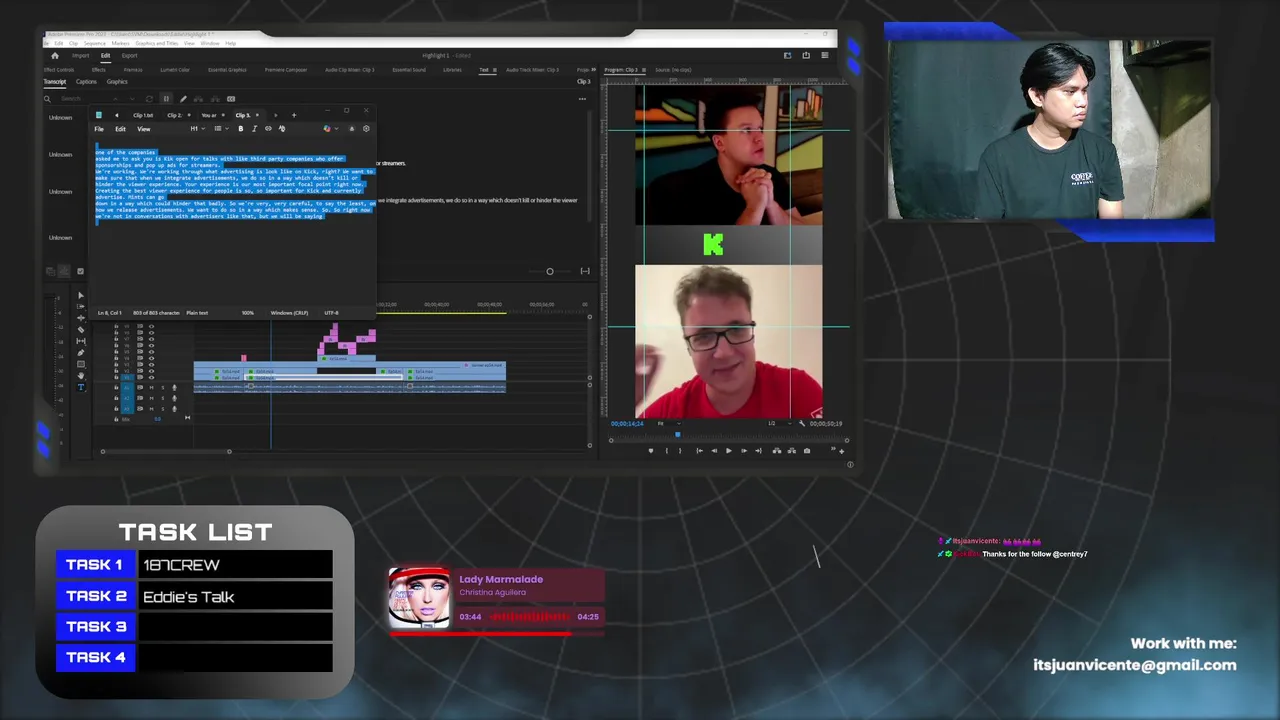
Task: Click Go to Out point button
Action: point(758,451)
